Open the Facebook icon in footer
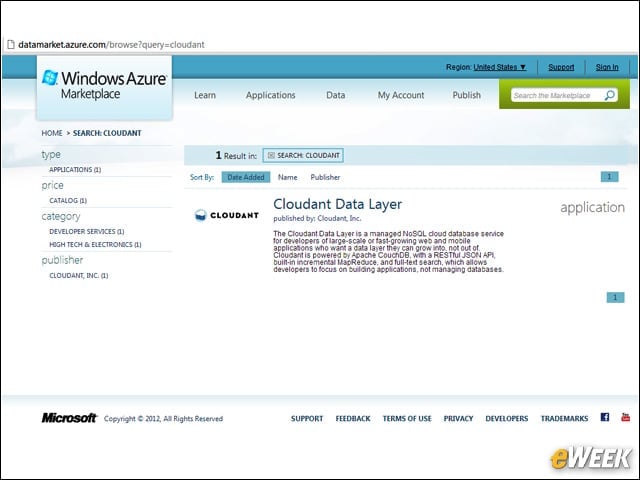The height and width of the screenshot is (480, 640). coord(604,417)
